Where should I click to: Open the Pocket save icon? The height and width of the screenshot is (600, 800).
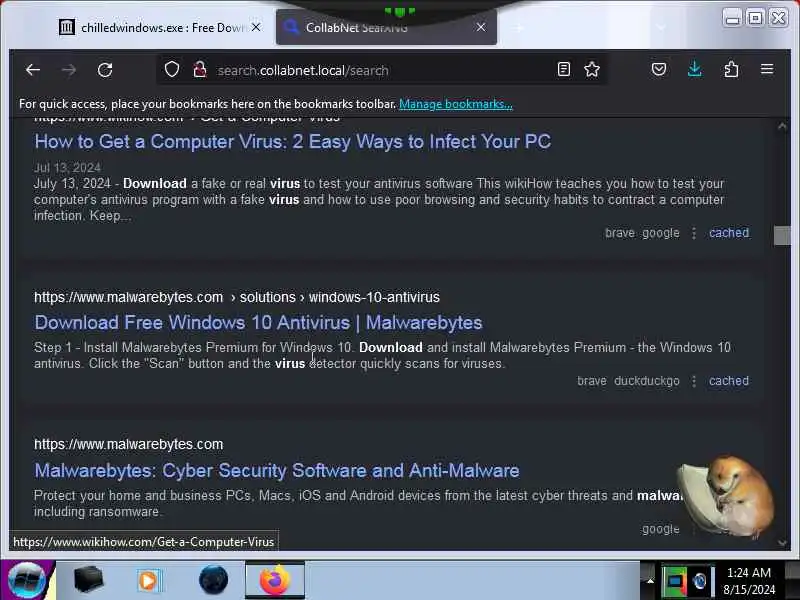[x=659, y=69]
